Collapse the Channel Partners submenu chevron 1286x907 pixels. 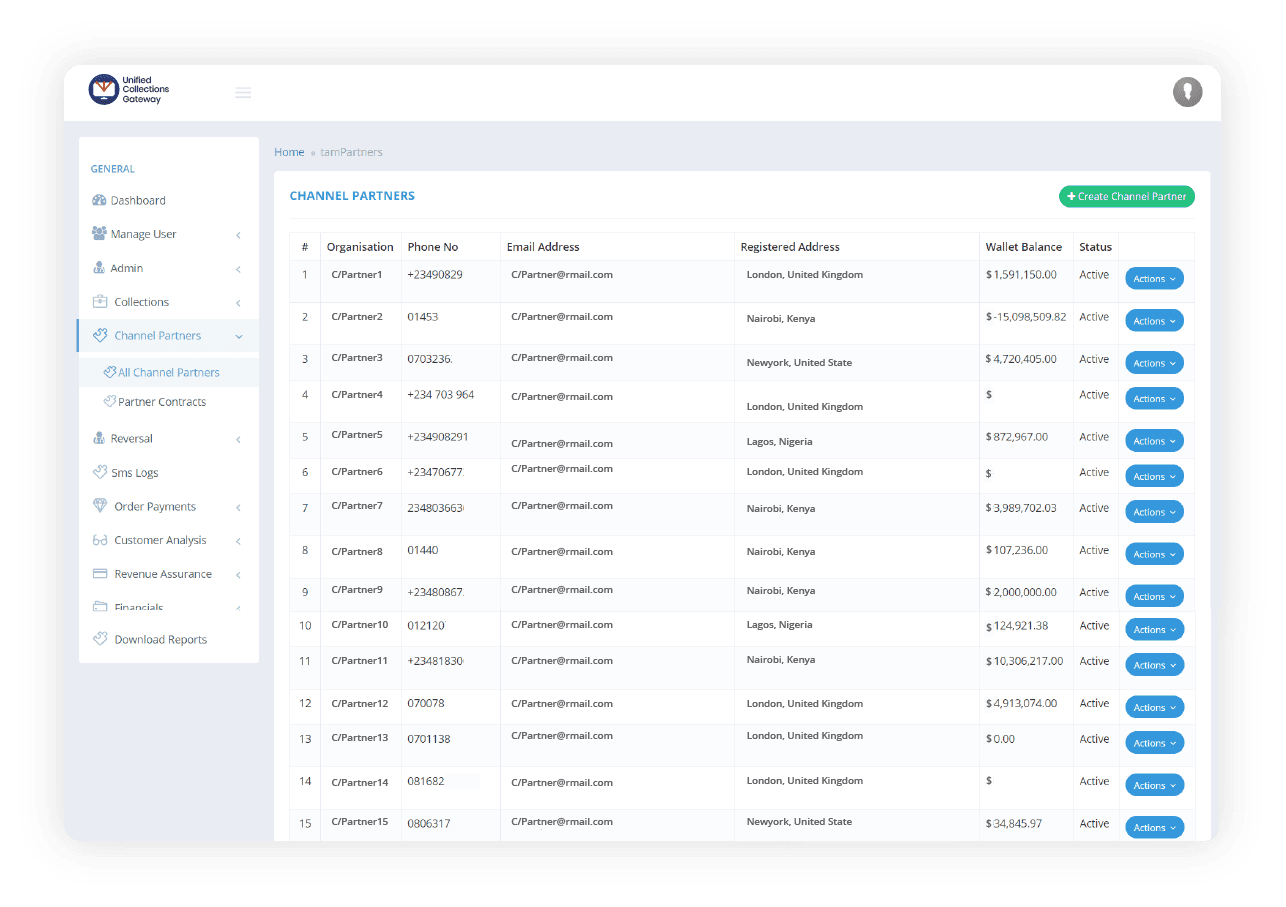pyautogui.click(x=238, y=337)
